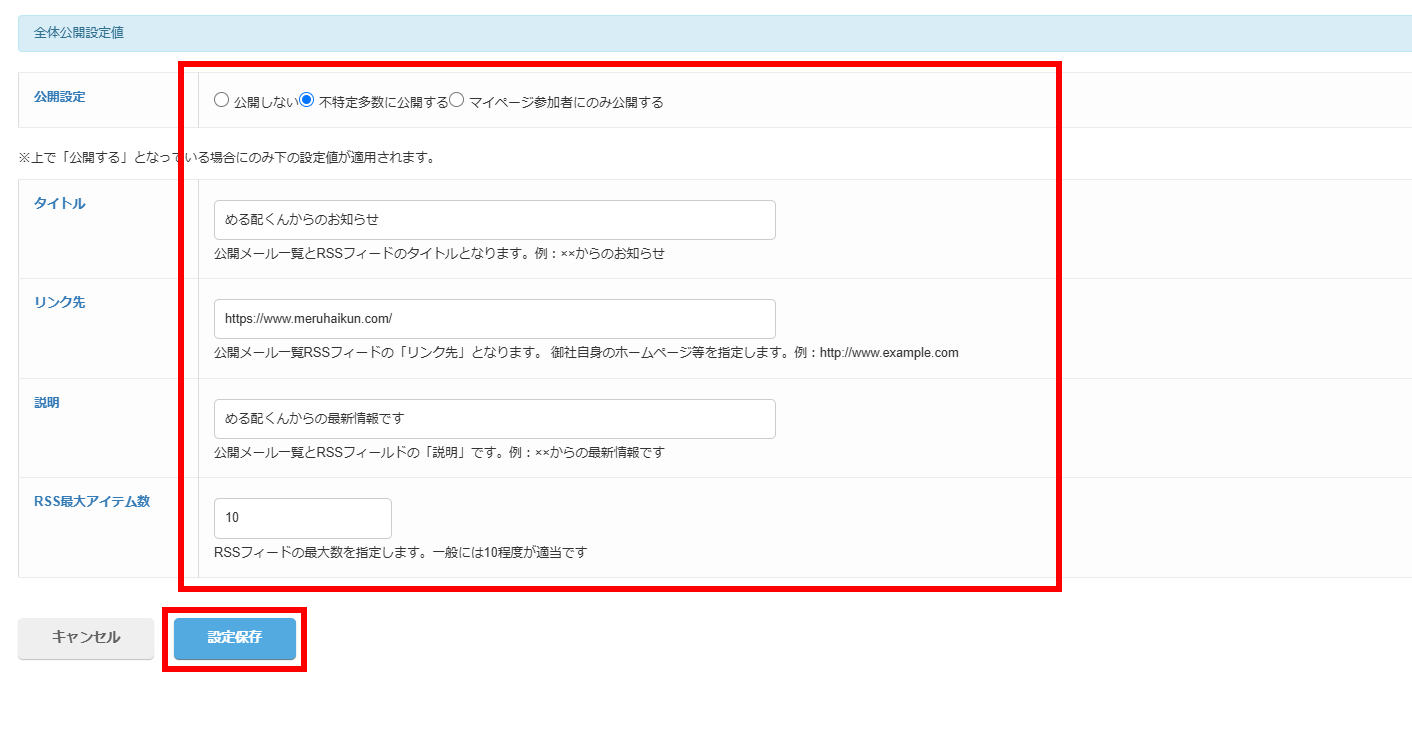
Task: Click the 説明 row label
Action: (x=47, y=402)
